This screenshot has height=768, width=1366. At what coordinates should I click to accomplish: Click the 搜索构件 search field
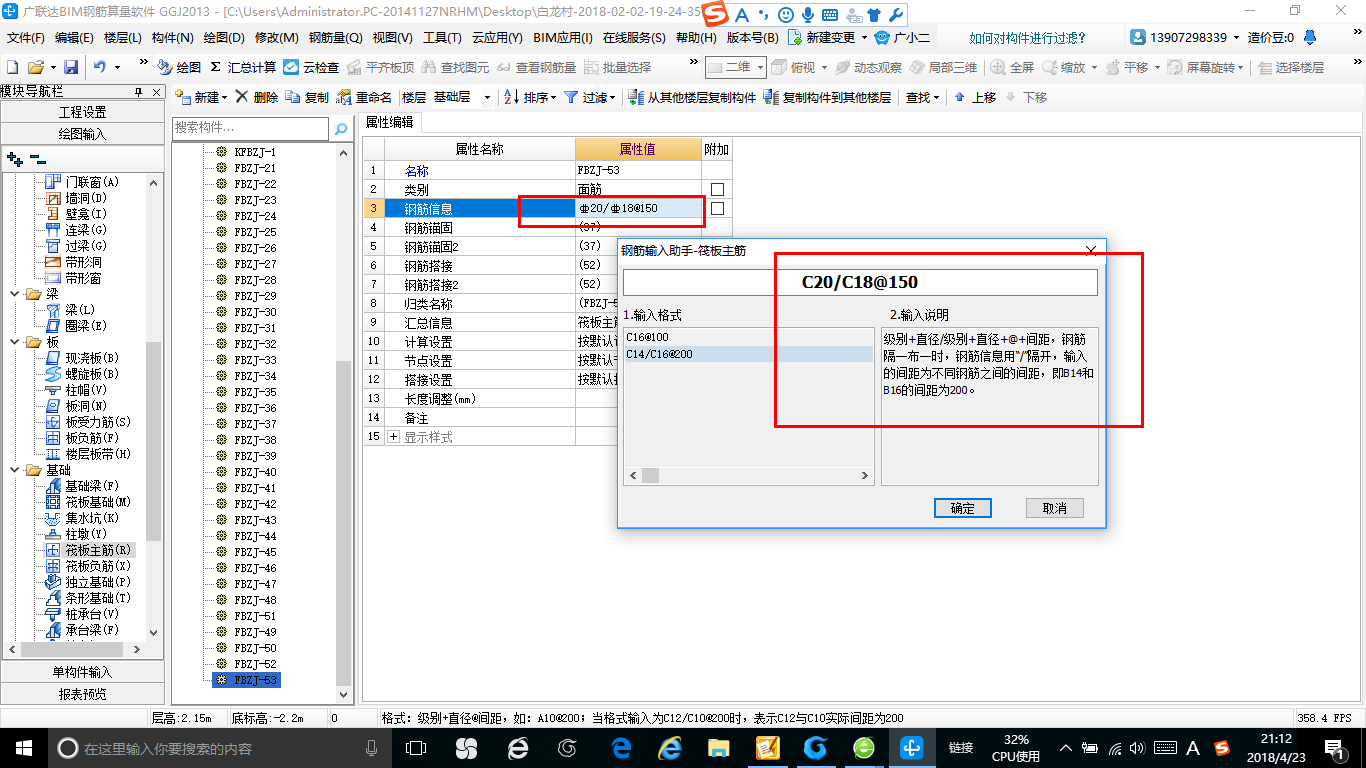pos(250,128)
